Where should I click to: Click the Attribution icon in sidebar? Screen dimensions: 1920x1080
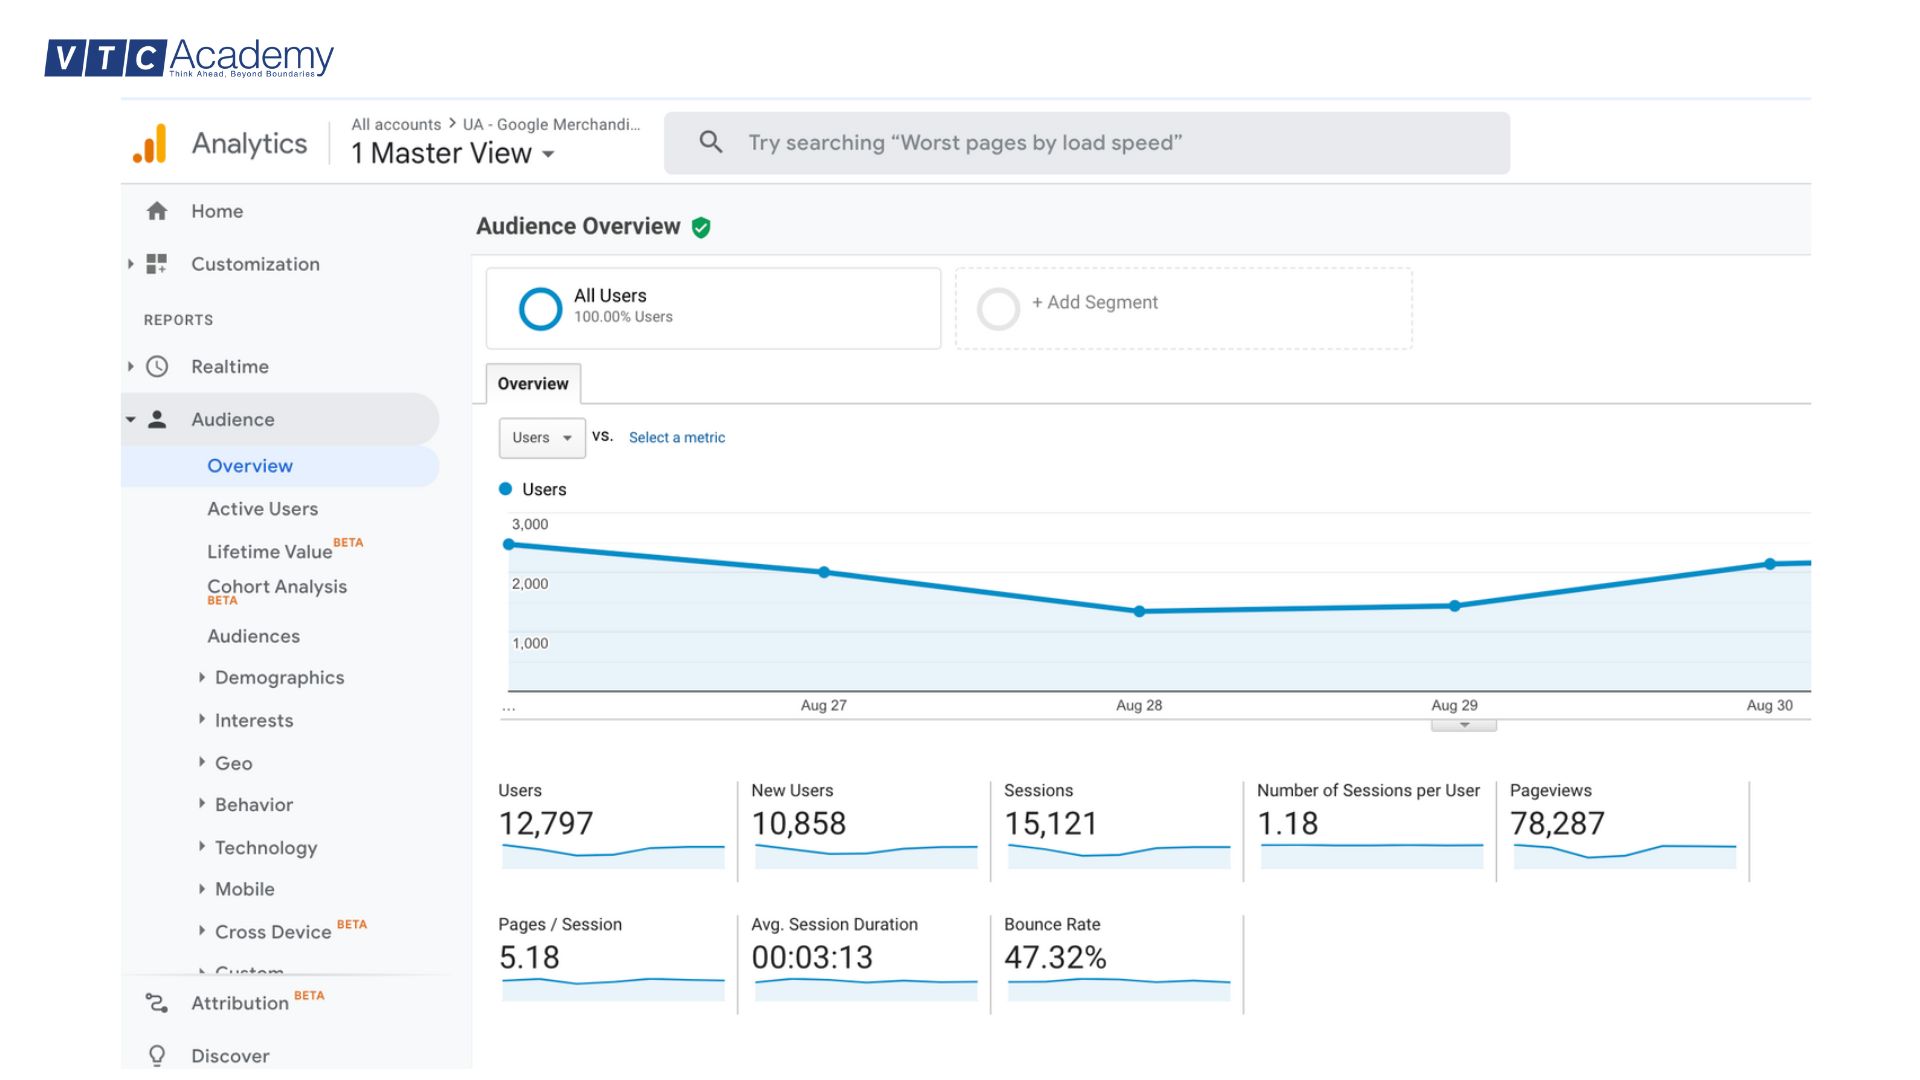(157, 1002)
